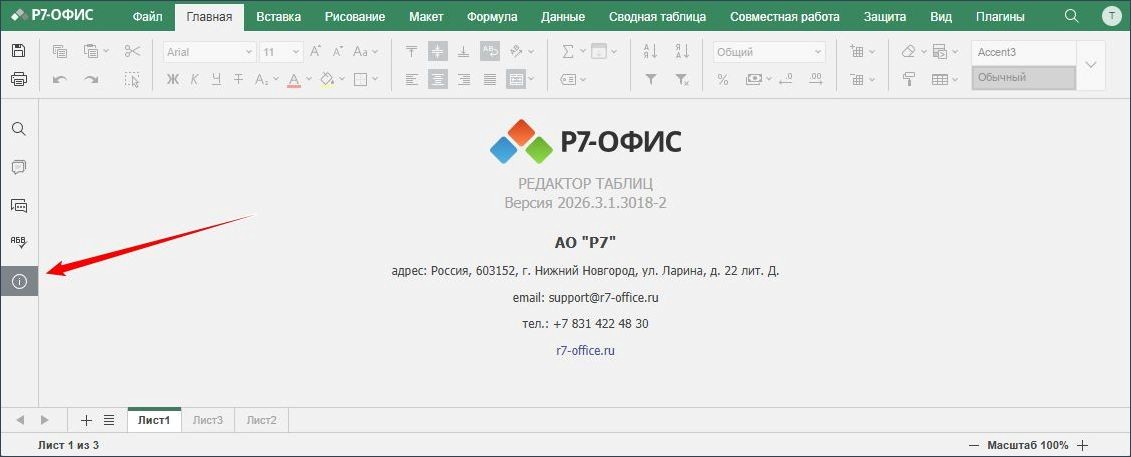The image size is (1131, 457).
Task: Undo the last action
Action: pyautogui.click(x=60, y=79)
